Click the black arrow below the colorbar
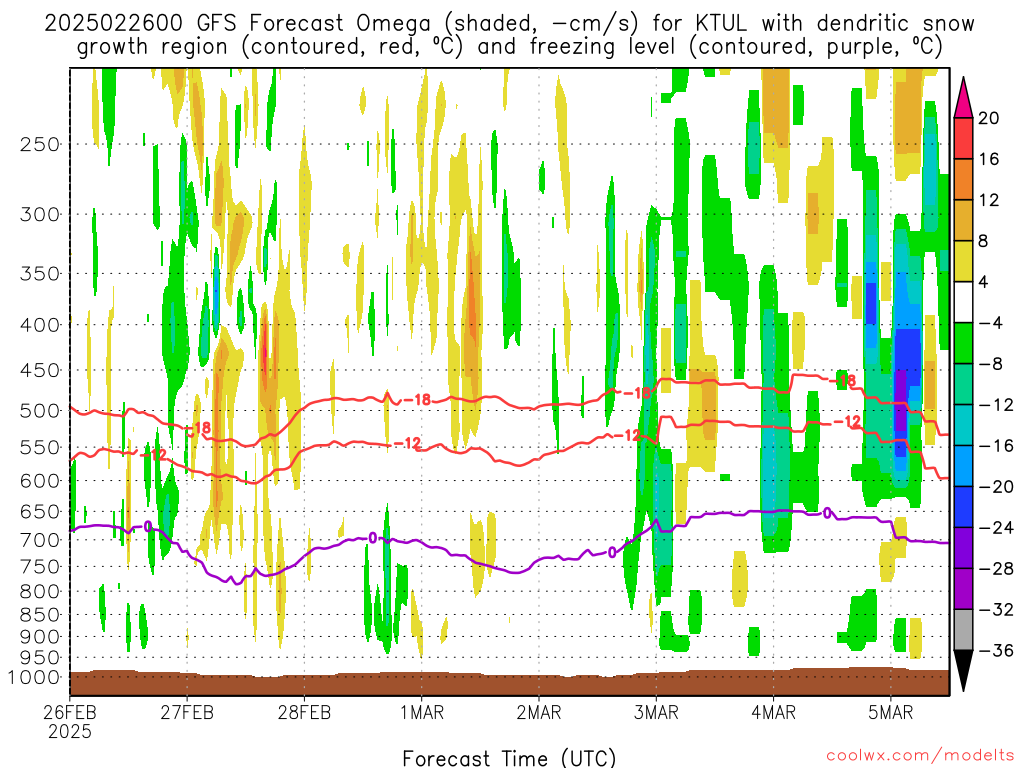The height and width of the screenshot is (768, 1024). coord(963,671)
